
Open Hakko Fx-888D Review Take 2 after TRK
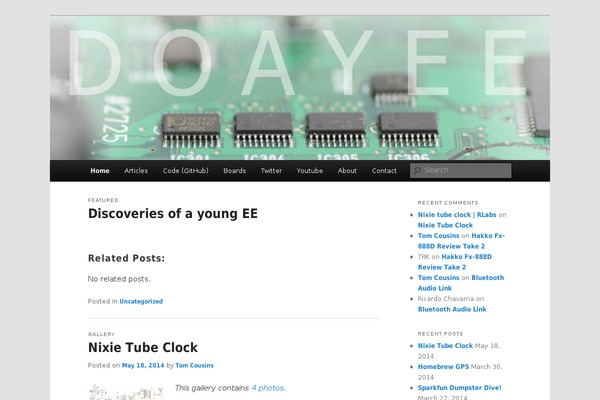pyautogui.click(x=455, y=262)
